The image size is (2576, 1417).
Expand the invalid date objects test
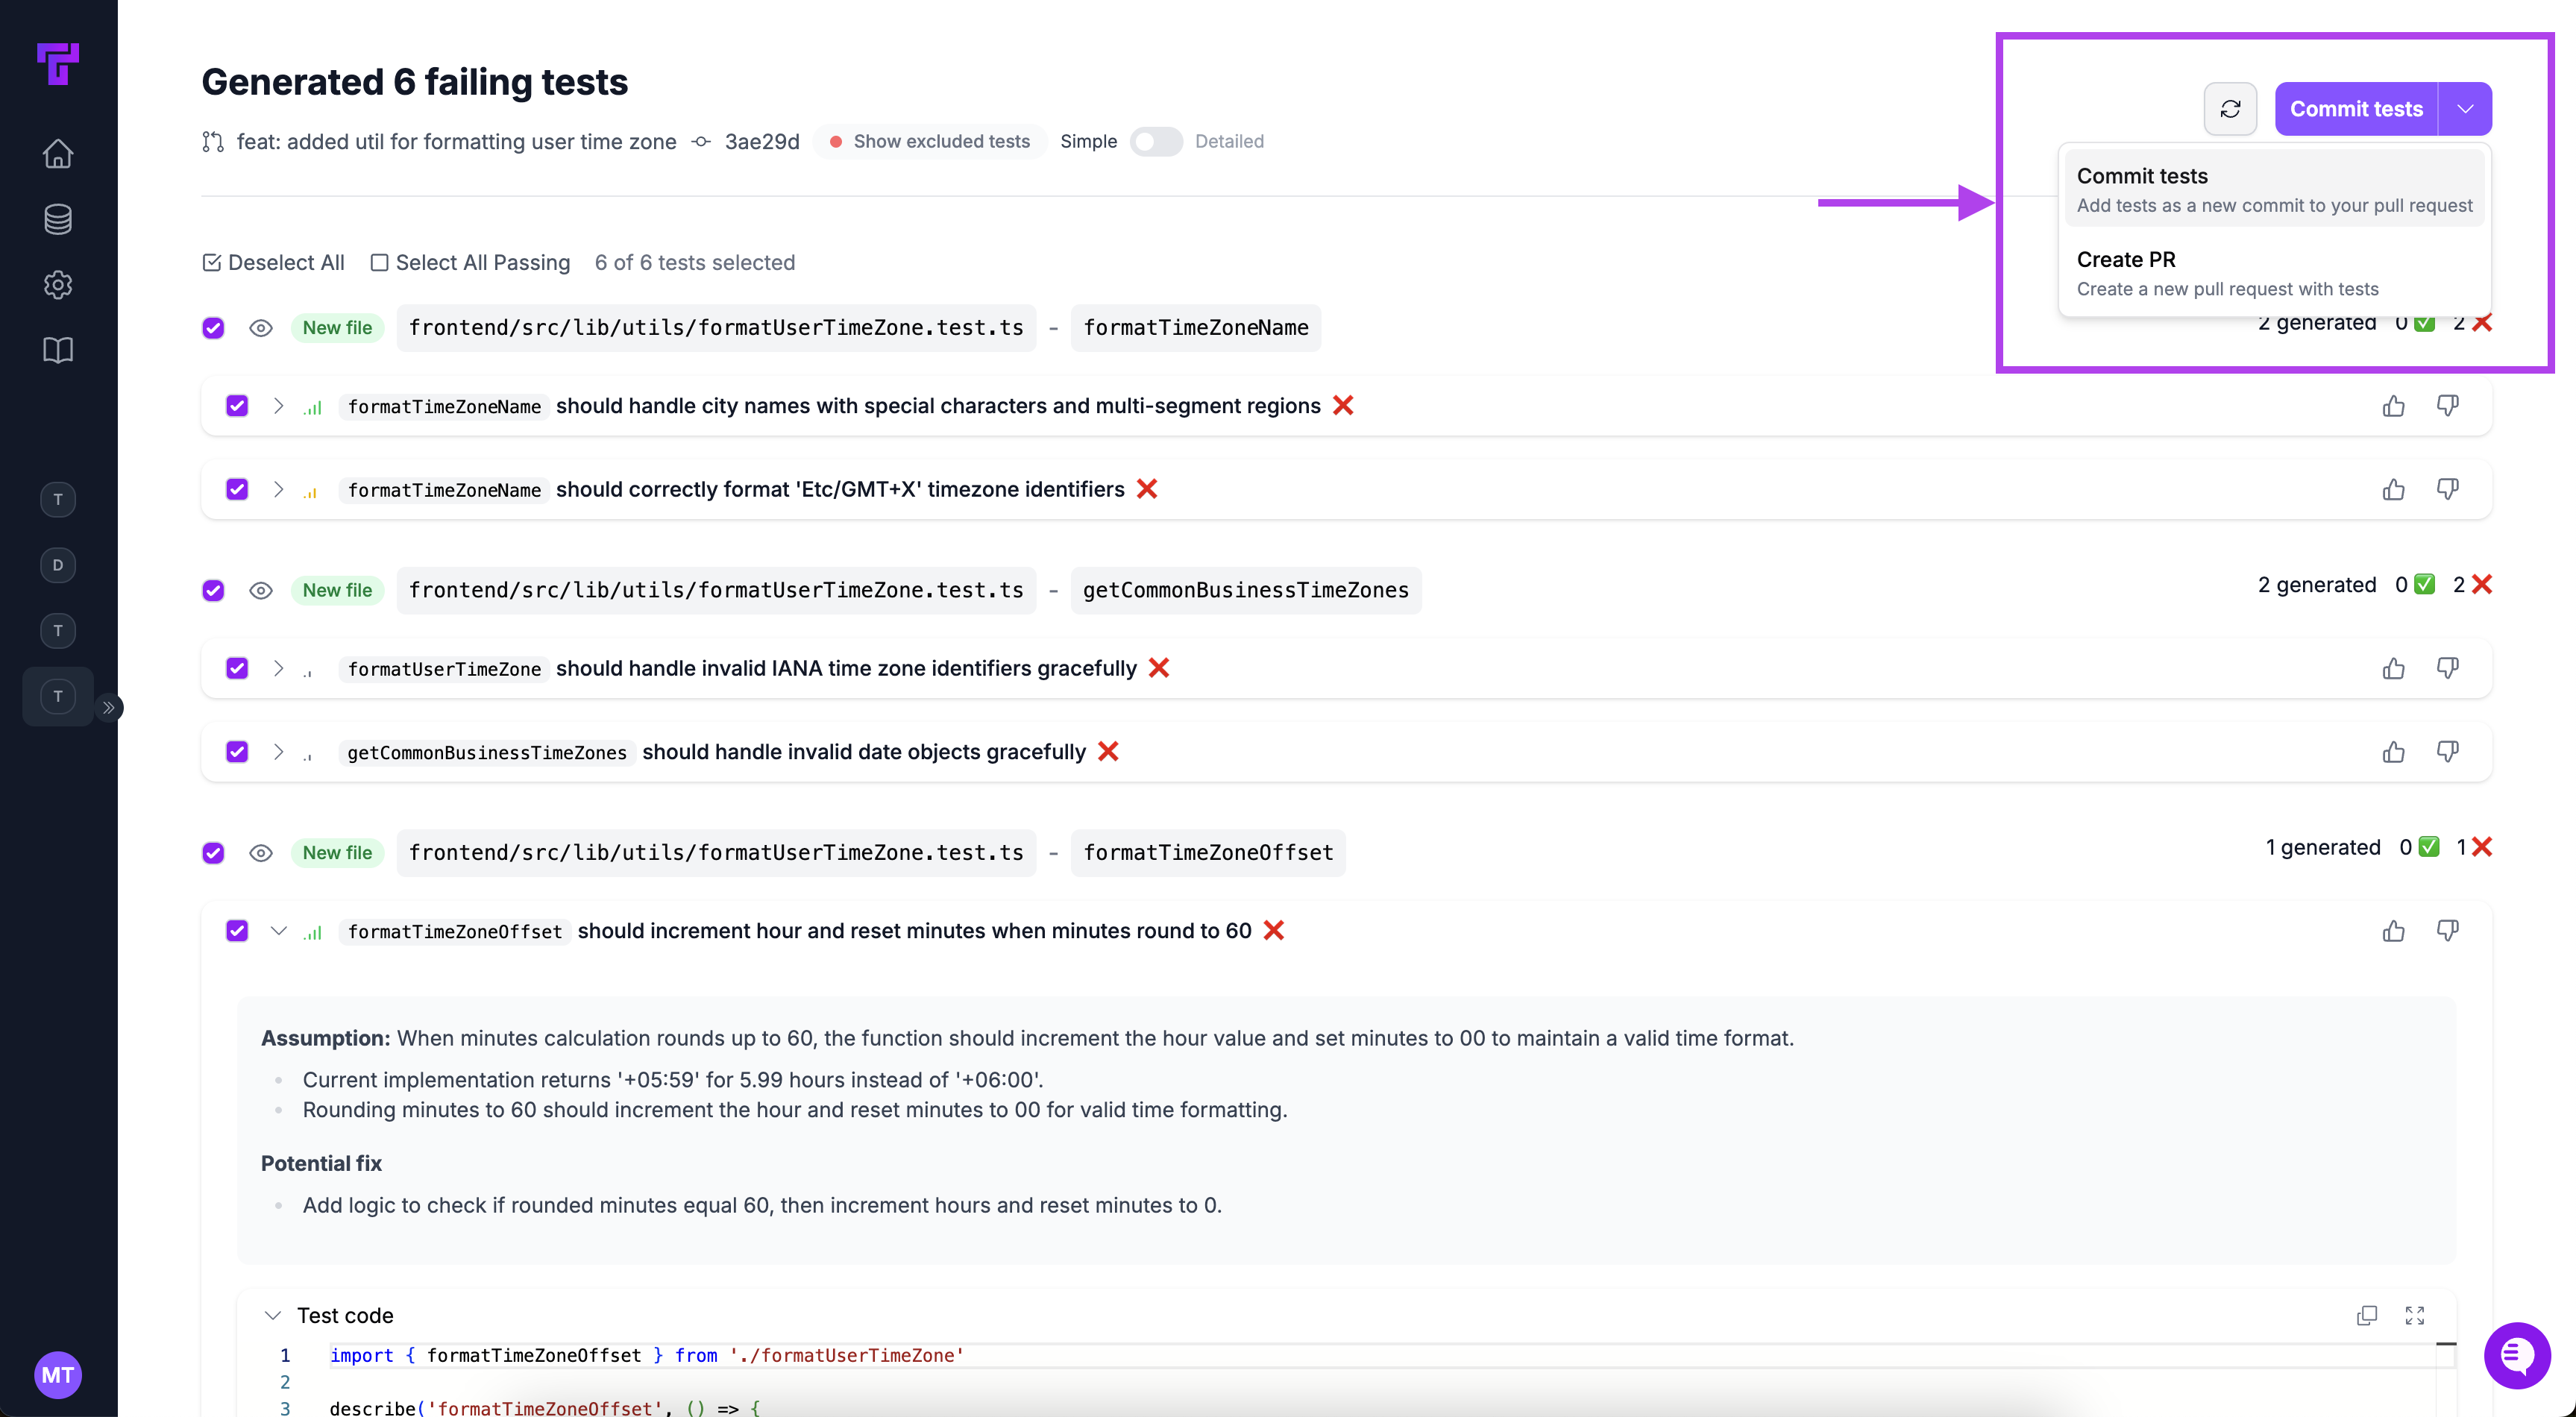coord(279,752)
